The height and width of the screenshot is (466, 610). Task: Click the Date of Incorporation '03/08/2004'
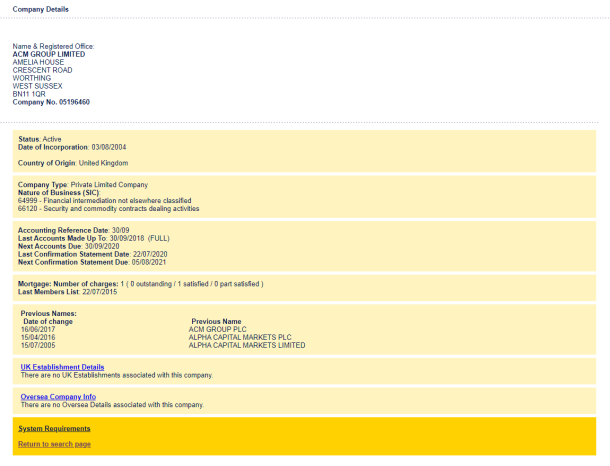click(109, 147)
